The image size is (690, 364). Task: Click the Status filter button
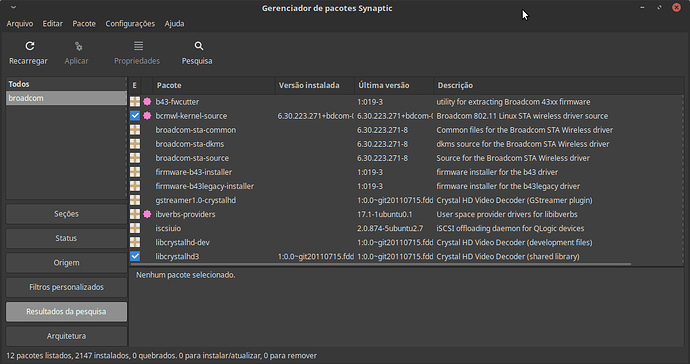pos(66,238)
